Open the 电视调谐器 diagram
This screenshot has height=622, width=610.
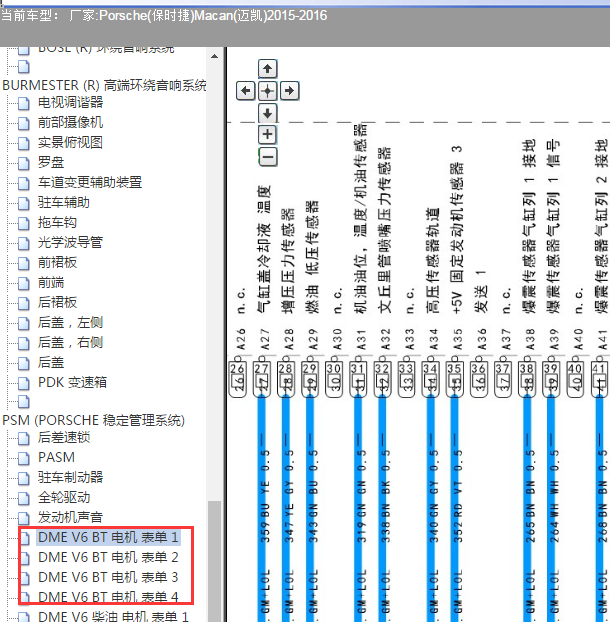(70, 102)
